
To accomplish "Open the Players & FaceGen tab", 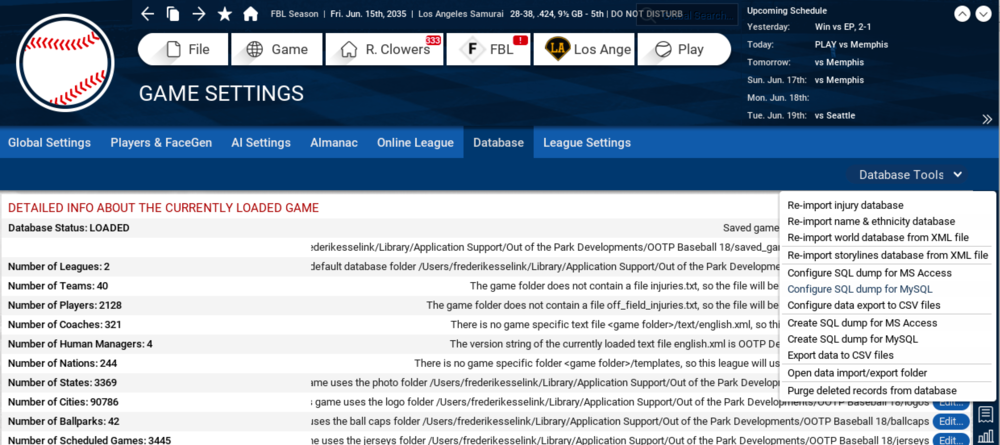I will 161,143.
